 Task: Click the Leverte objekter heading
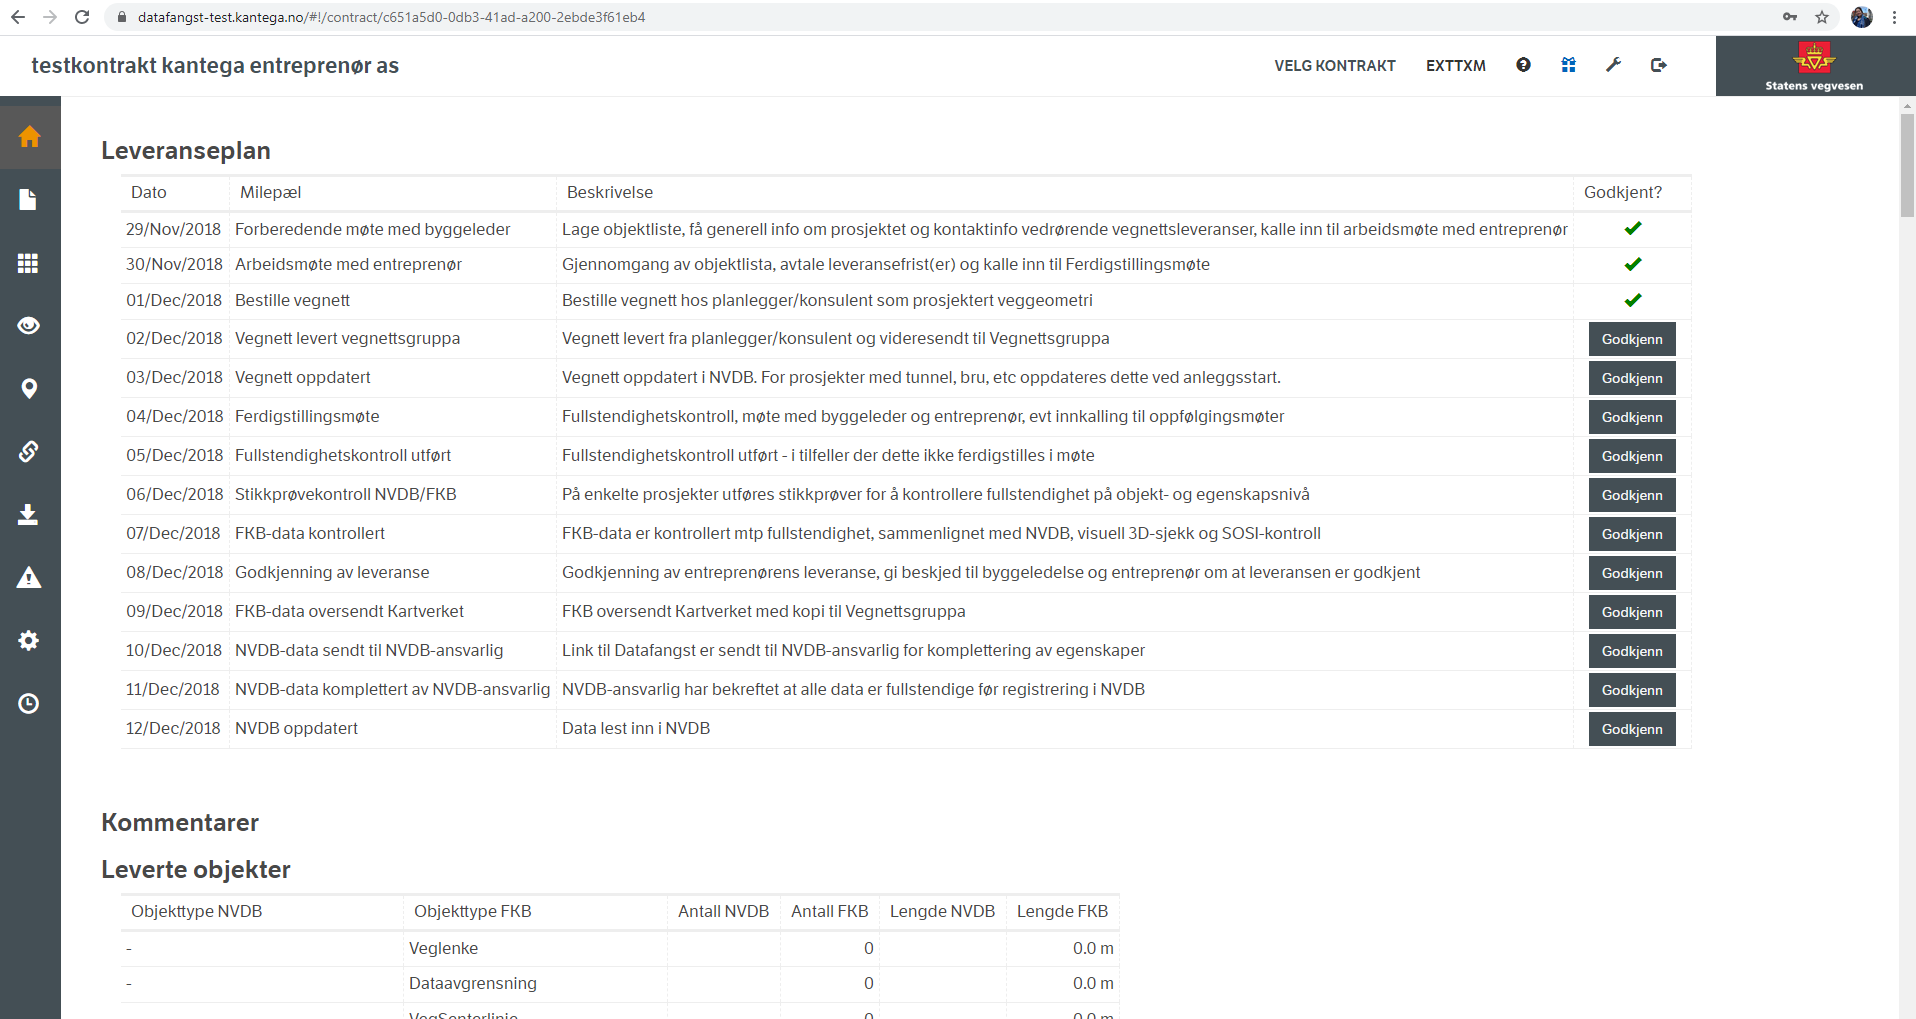(x=196, y=869)
